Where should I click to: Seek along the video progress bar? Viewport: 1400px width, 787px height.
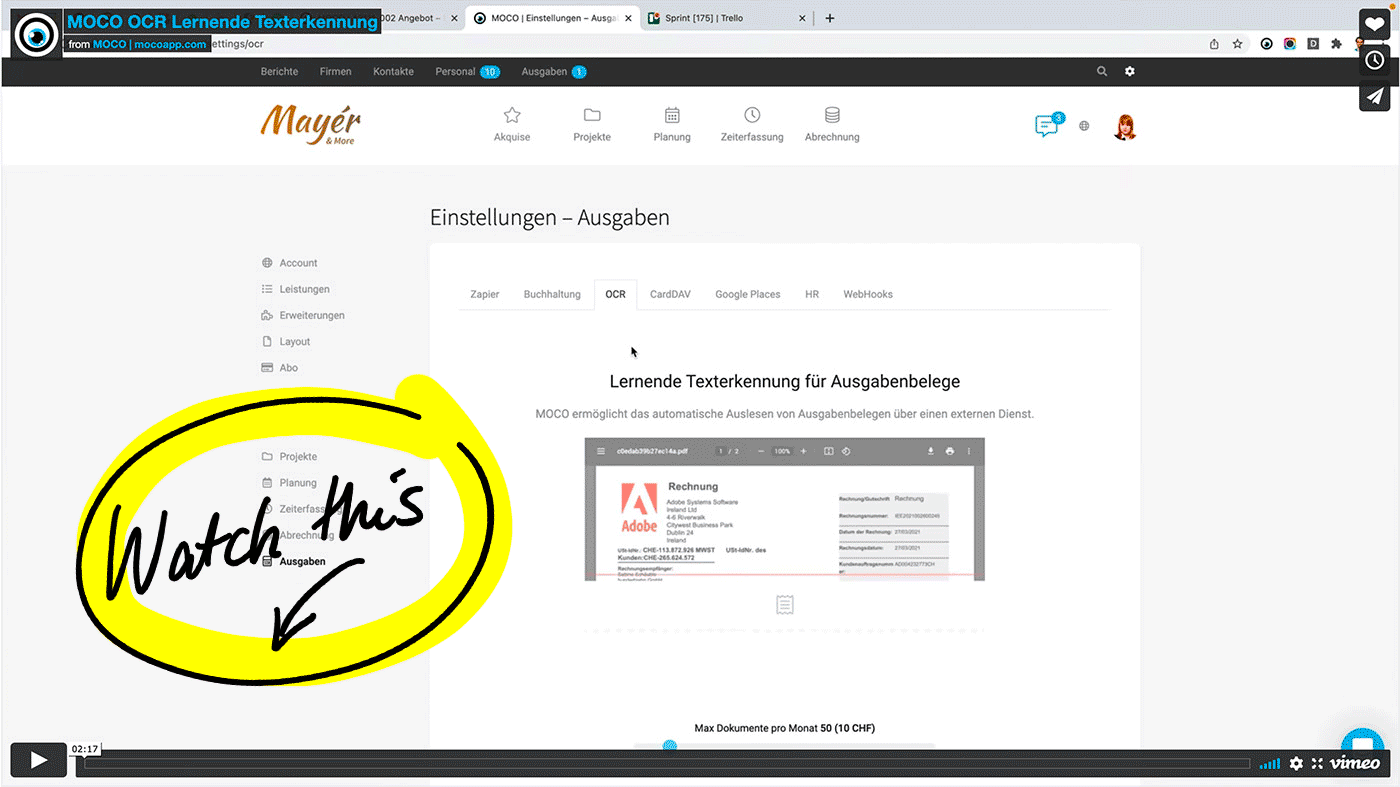(x=667, y=764)
